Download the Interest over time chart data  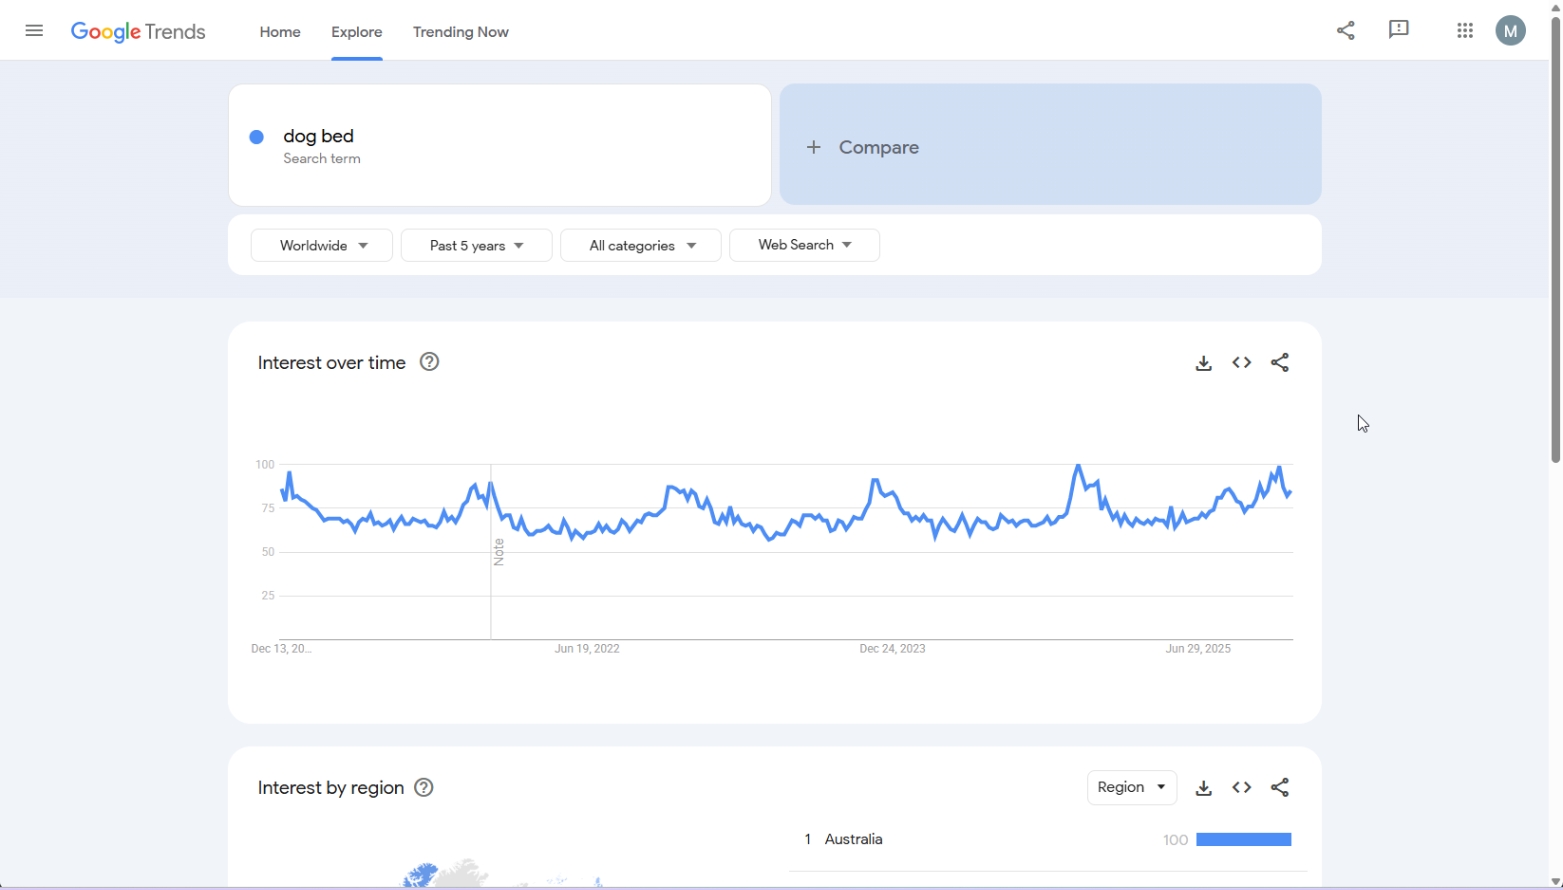coord(1203,362)
